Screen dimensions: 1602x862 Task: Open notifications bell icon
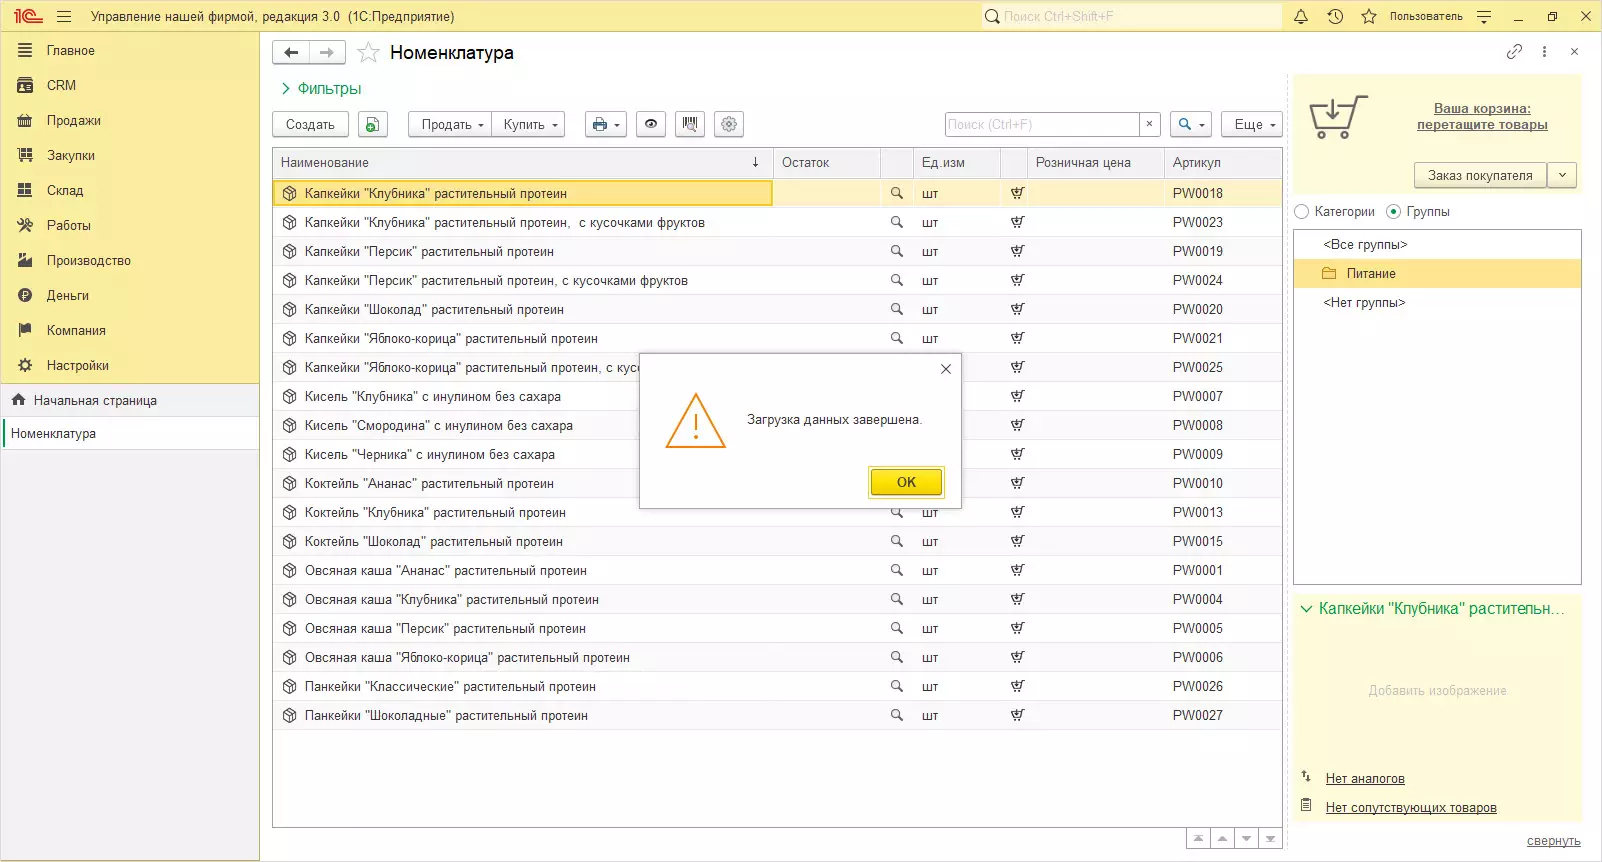coord(1301,16)
